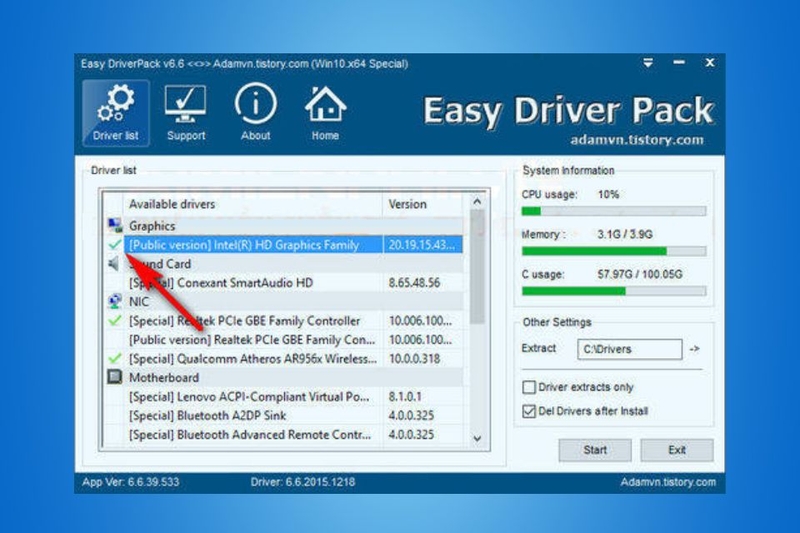Click the driver list scroll up arrow
800x533 pixels.
(477, 201)
